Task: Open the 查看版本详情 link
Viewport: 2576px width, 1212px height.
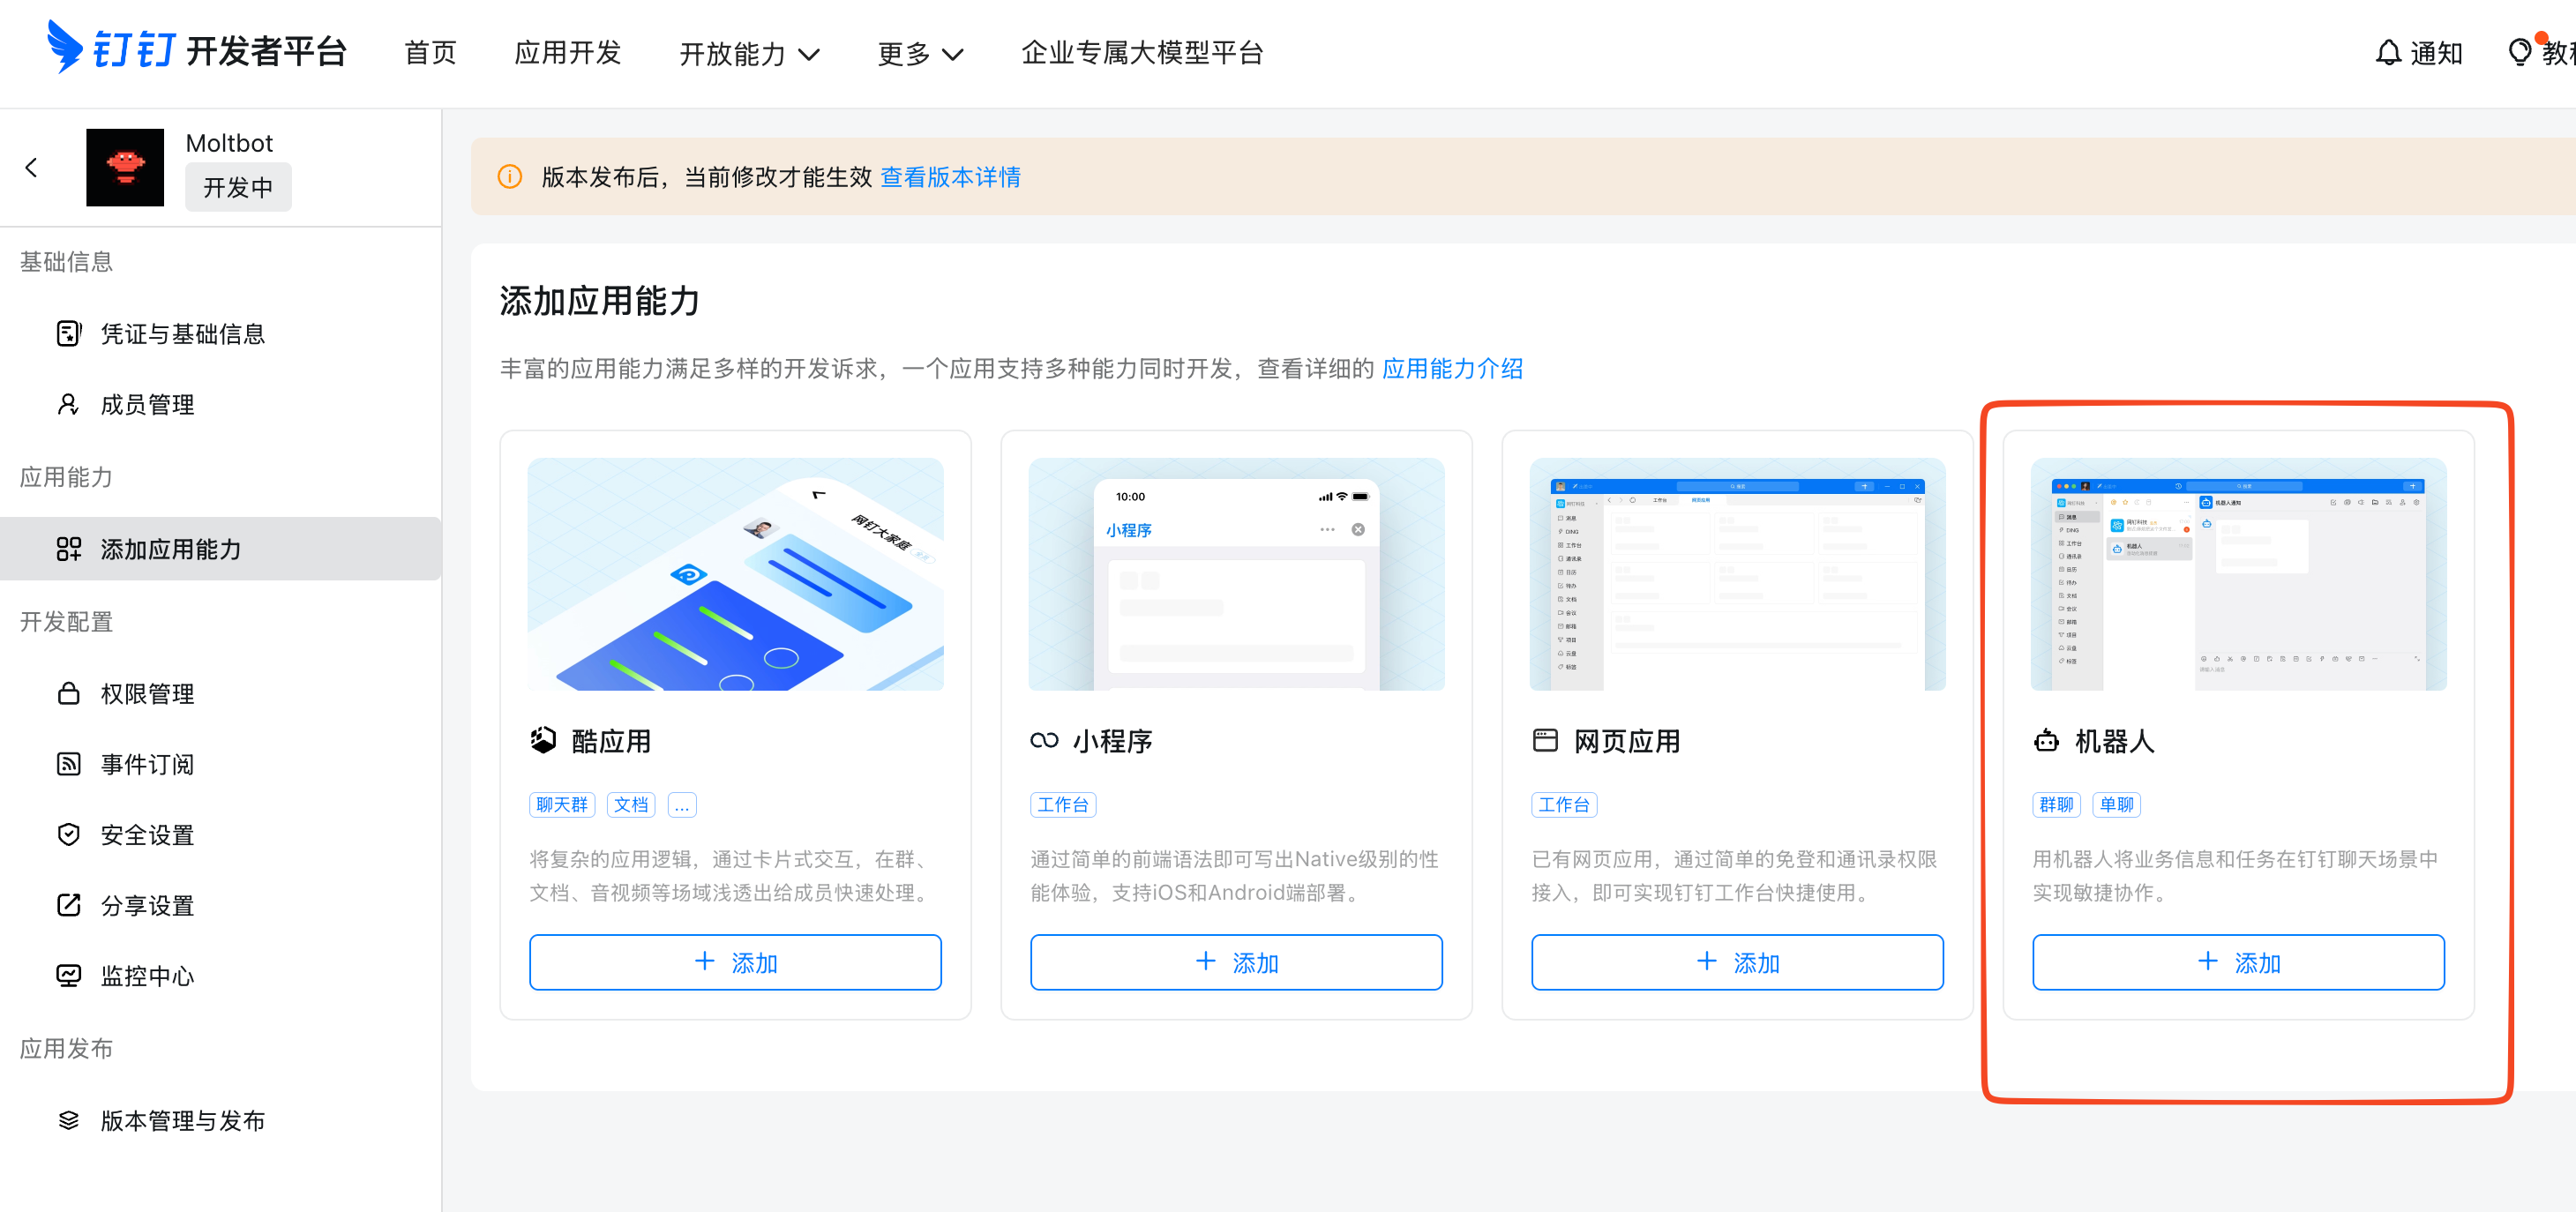Action: tap(950, 176)
